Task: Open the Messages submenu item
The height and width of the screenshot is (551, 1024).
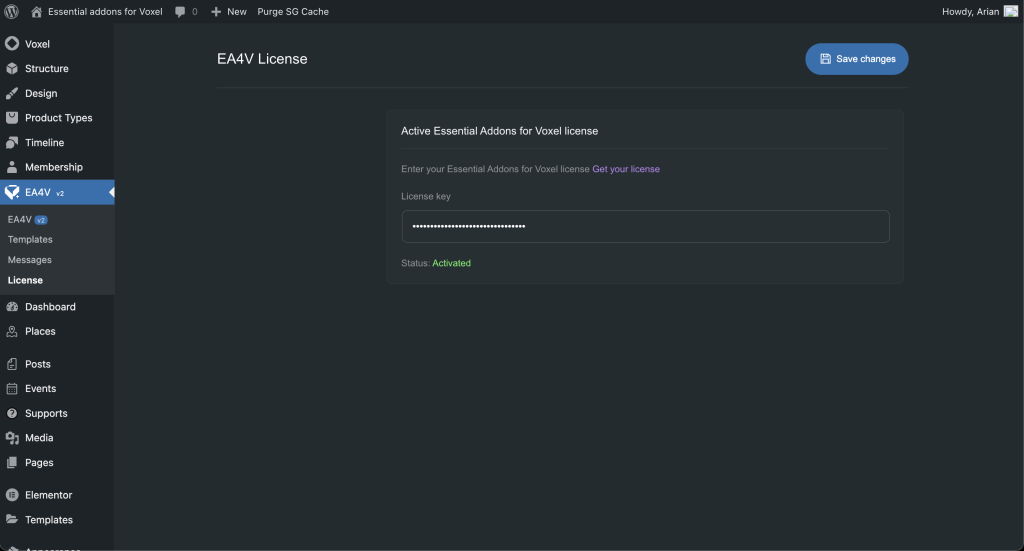Action: click(x=30, y=260)
